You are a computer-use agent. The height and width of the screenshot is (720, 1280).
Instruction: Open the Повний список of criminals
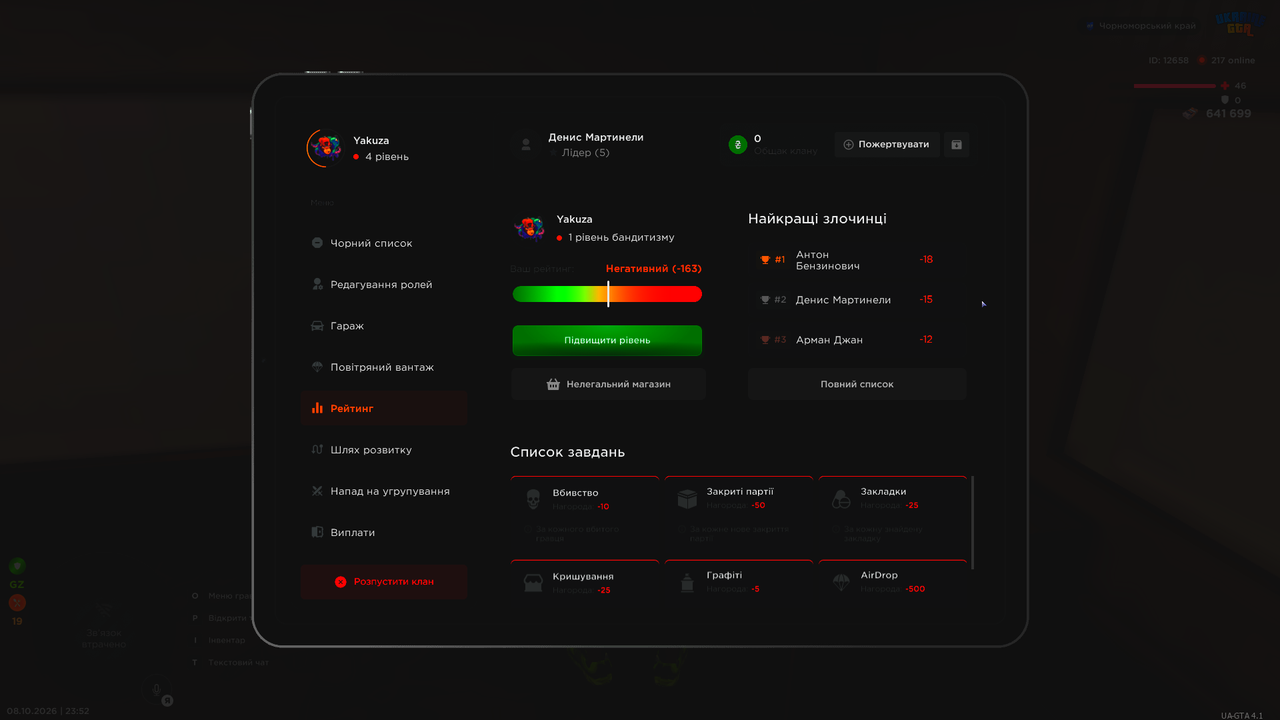coord(857,384)
